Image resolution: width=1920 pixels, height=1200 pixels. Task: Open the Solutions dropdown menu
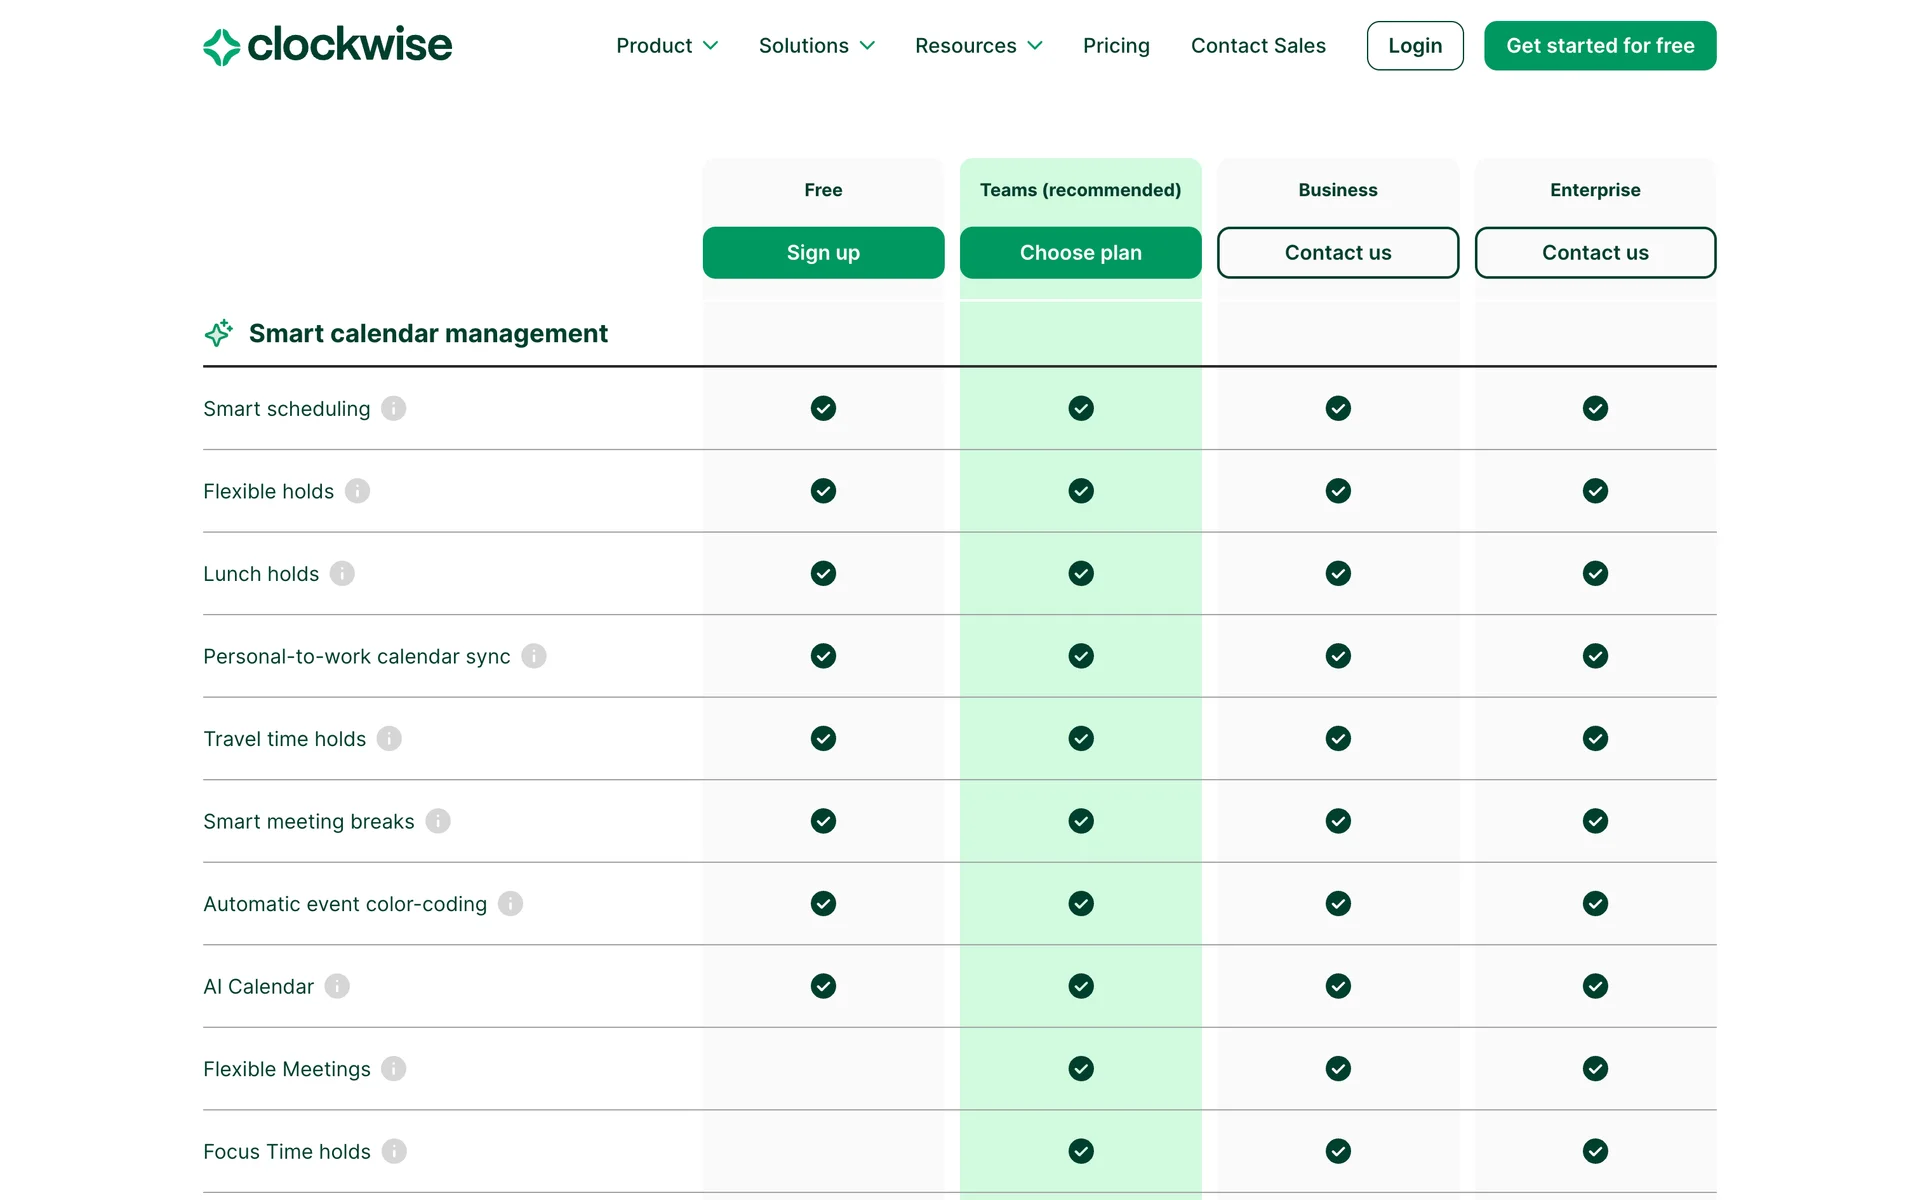coord(816,46)
